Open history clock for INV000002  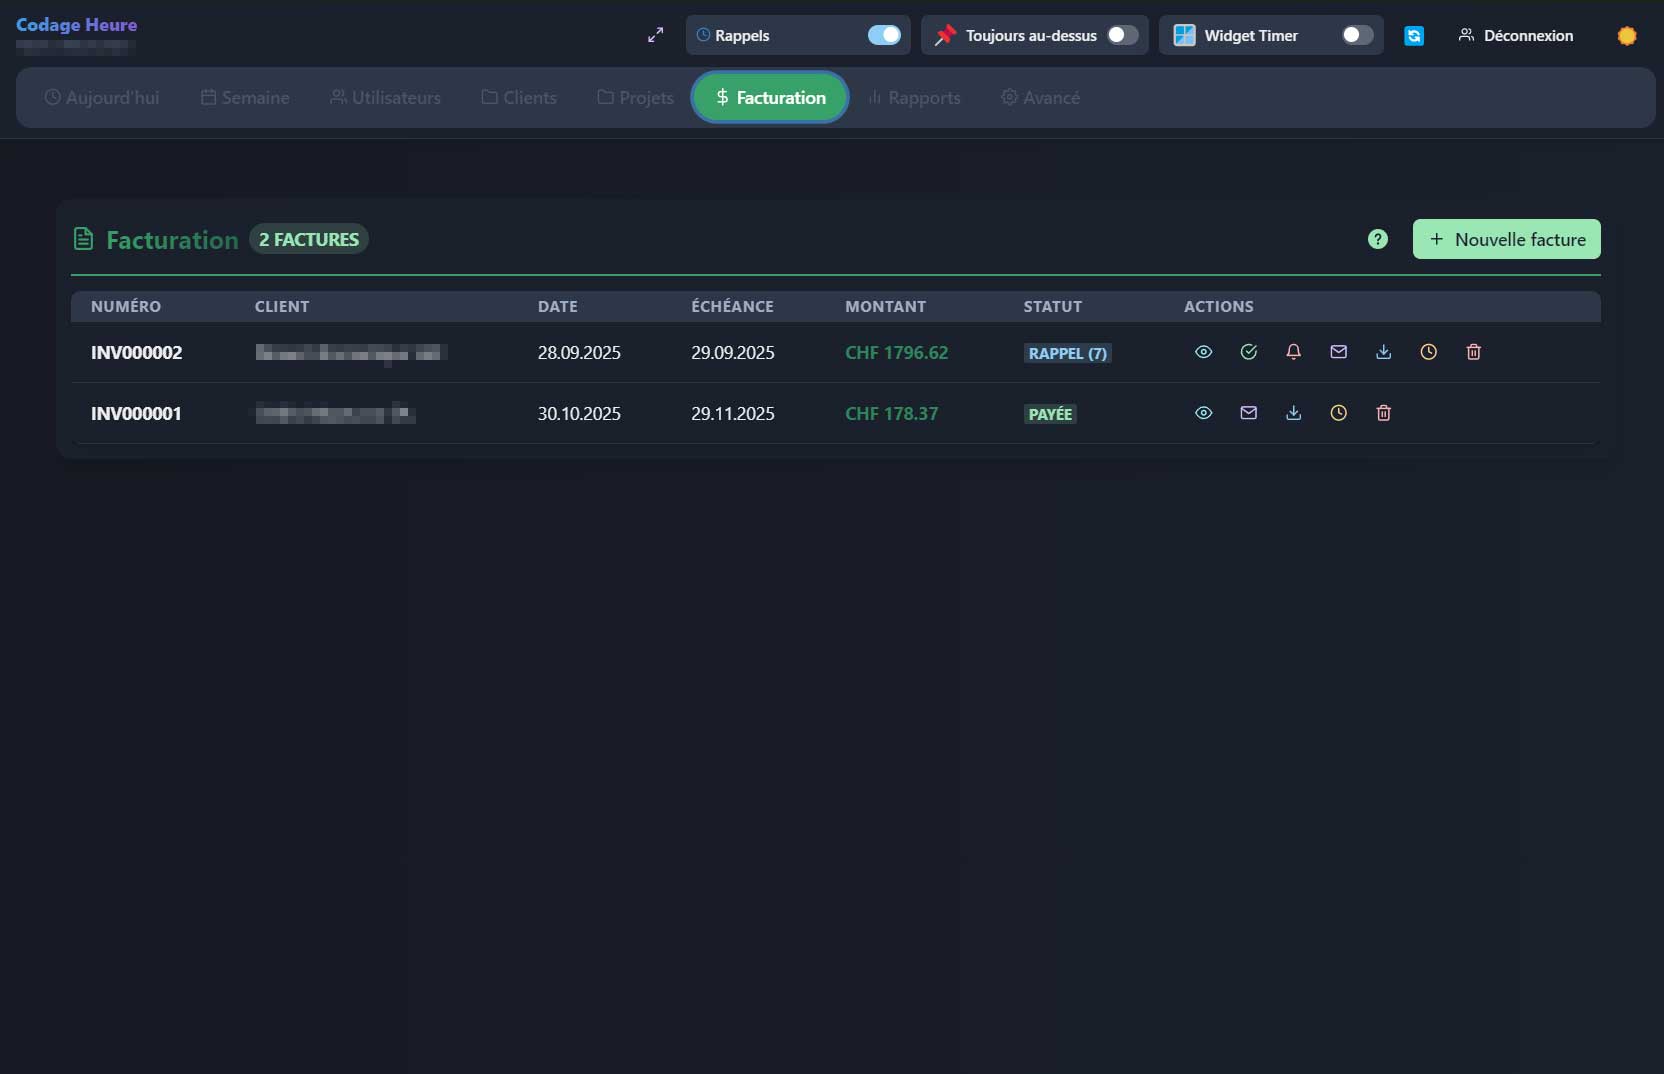(1428, 352)
